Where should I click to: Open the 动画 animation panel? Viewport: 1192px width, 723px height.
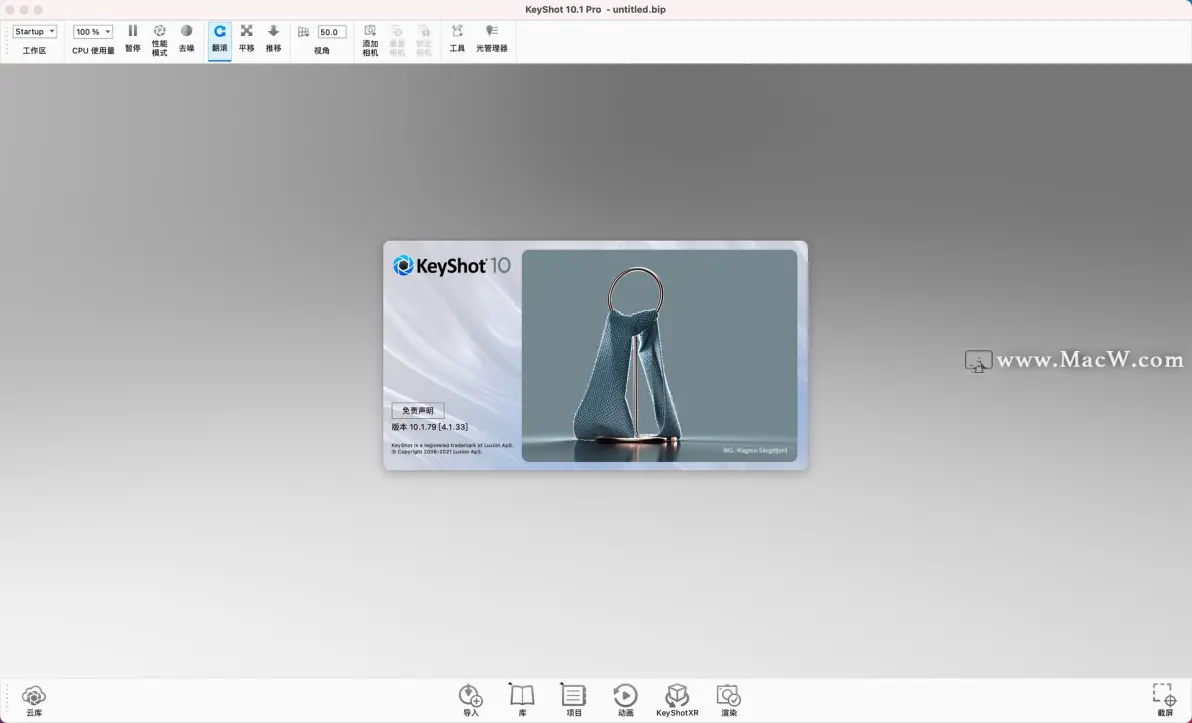point(626,700)
